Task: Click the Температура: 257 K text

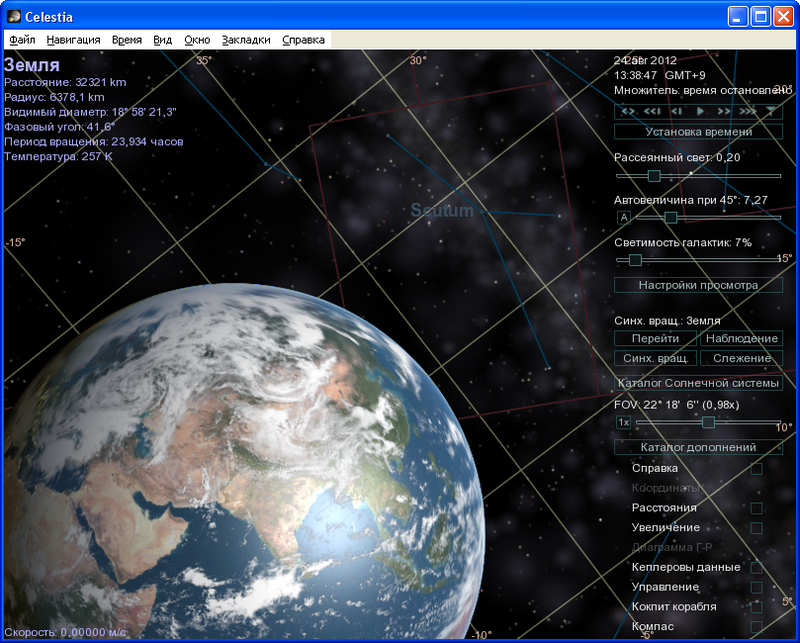Action: tap(58, 156)
